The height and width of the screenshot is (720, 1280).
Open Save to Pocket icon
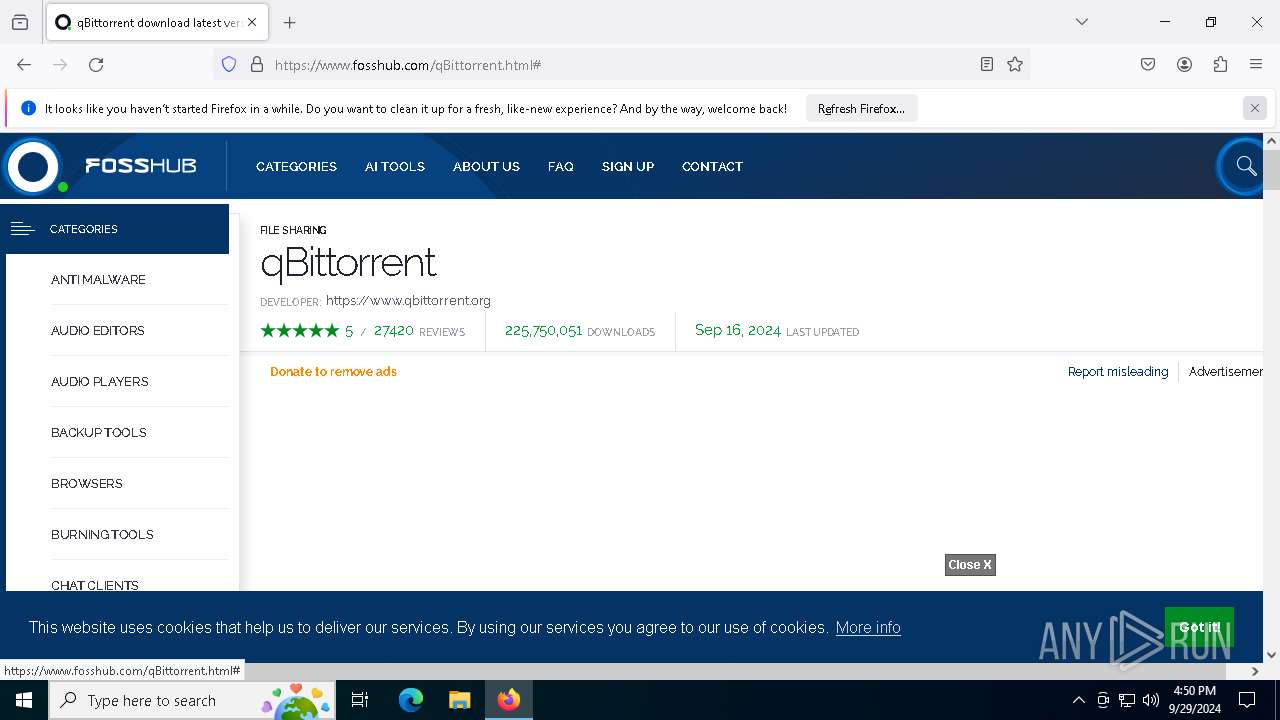tap(1148, 65)
